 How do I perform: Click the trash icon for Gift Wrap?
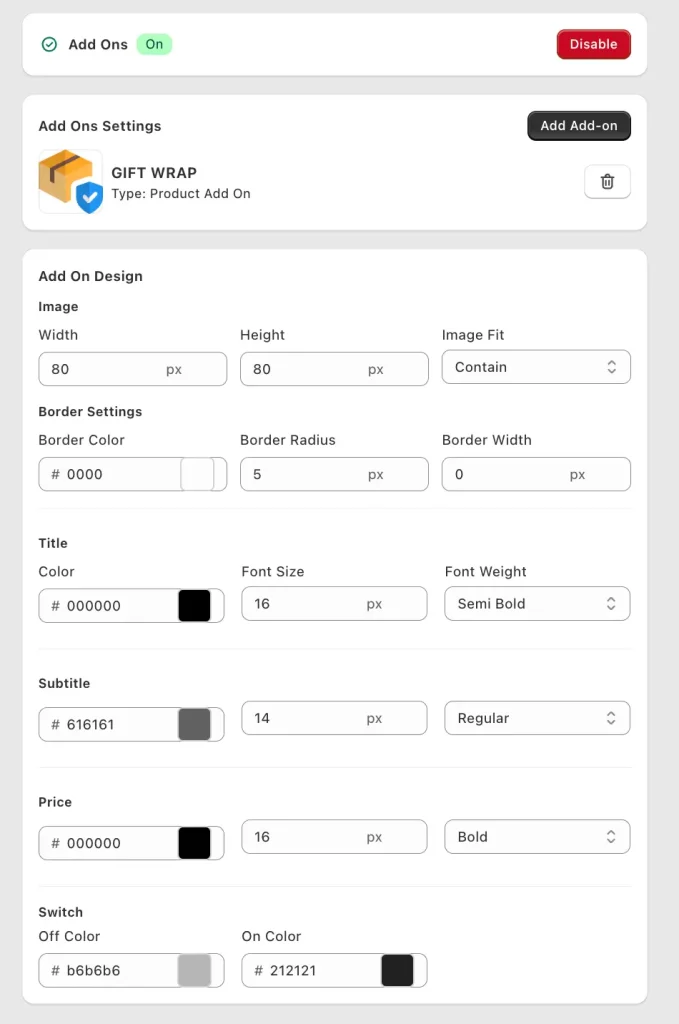point(607,182)
